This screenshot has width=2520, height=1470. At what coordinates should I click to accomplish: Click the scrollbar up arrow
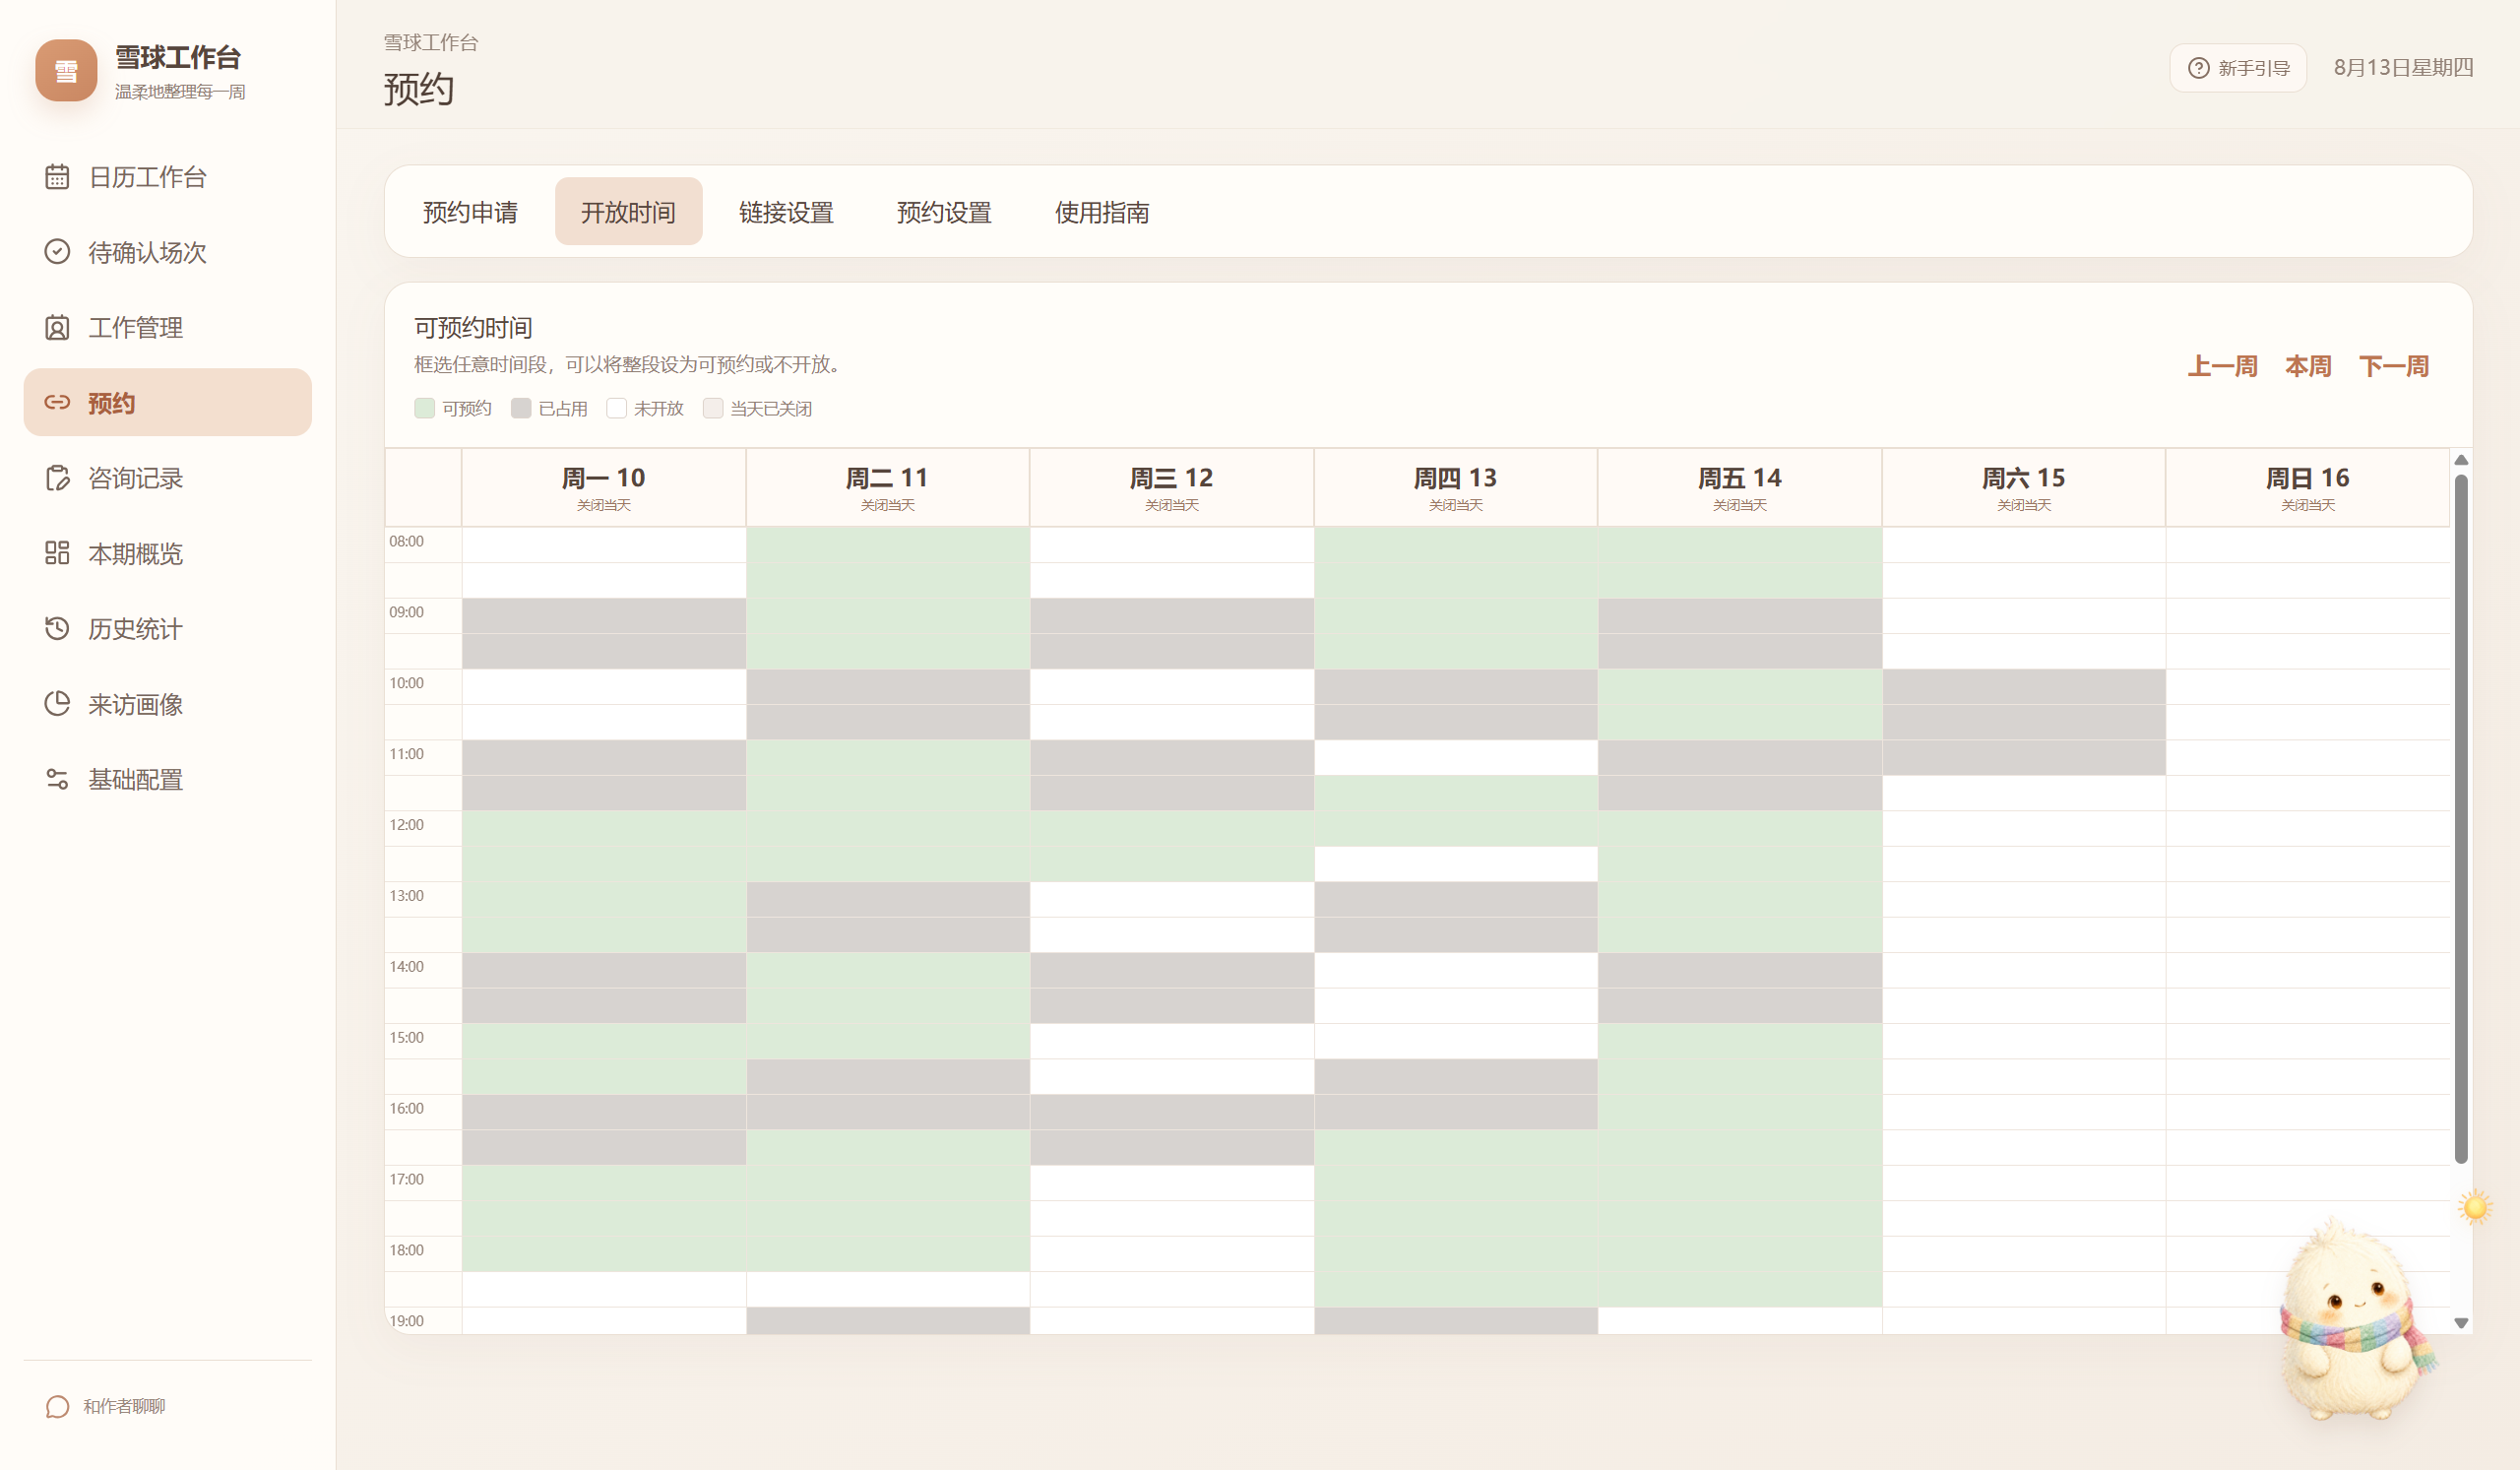point(2461,460)
